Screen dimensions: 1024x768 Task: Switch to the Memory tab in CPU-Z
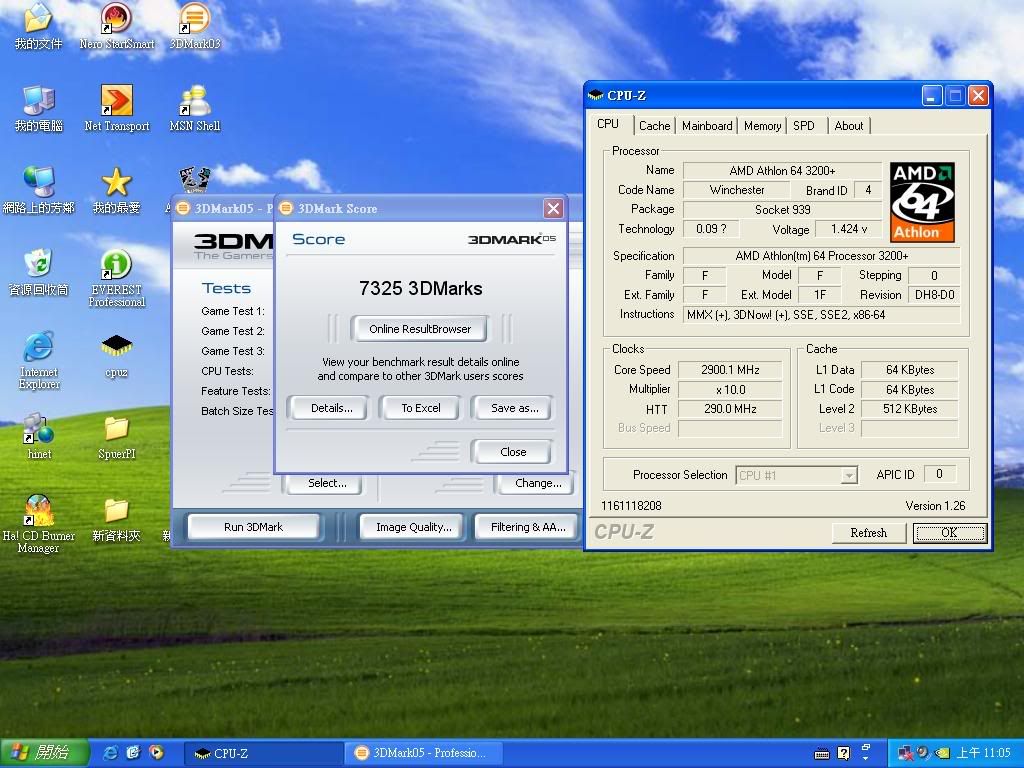pyautogui.click(x=762, y=125)
